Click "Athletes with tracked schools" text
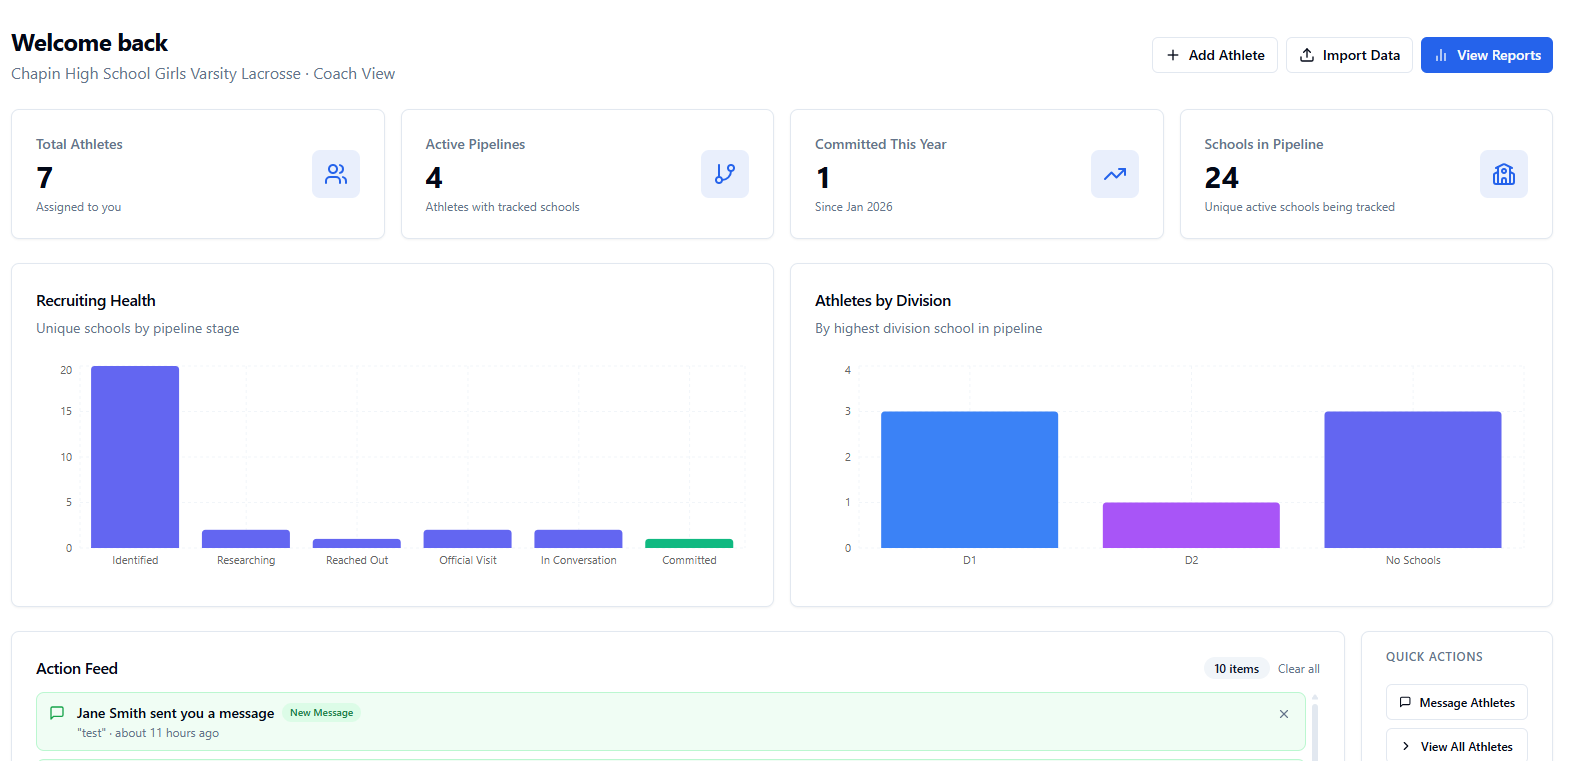Screen dimensions: 1583x761 point(502,207)
